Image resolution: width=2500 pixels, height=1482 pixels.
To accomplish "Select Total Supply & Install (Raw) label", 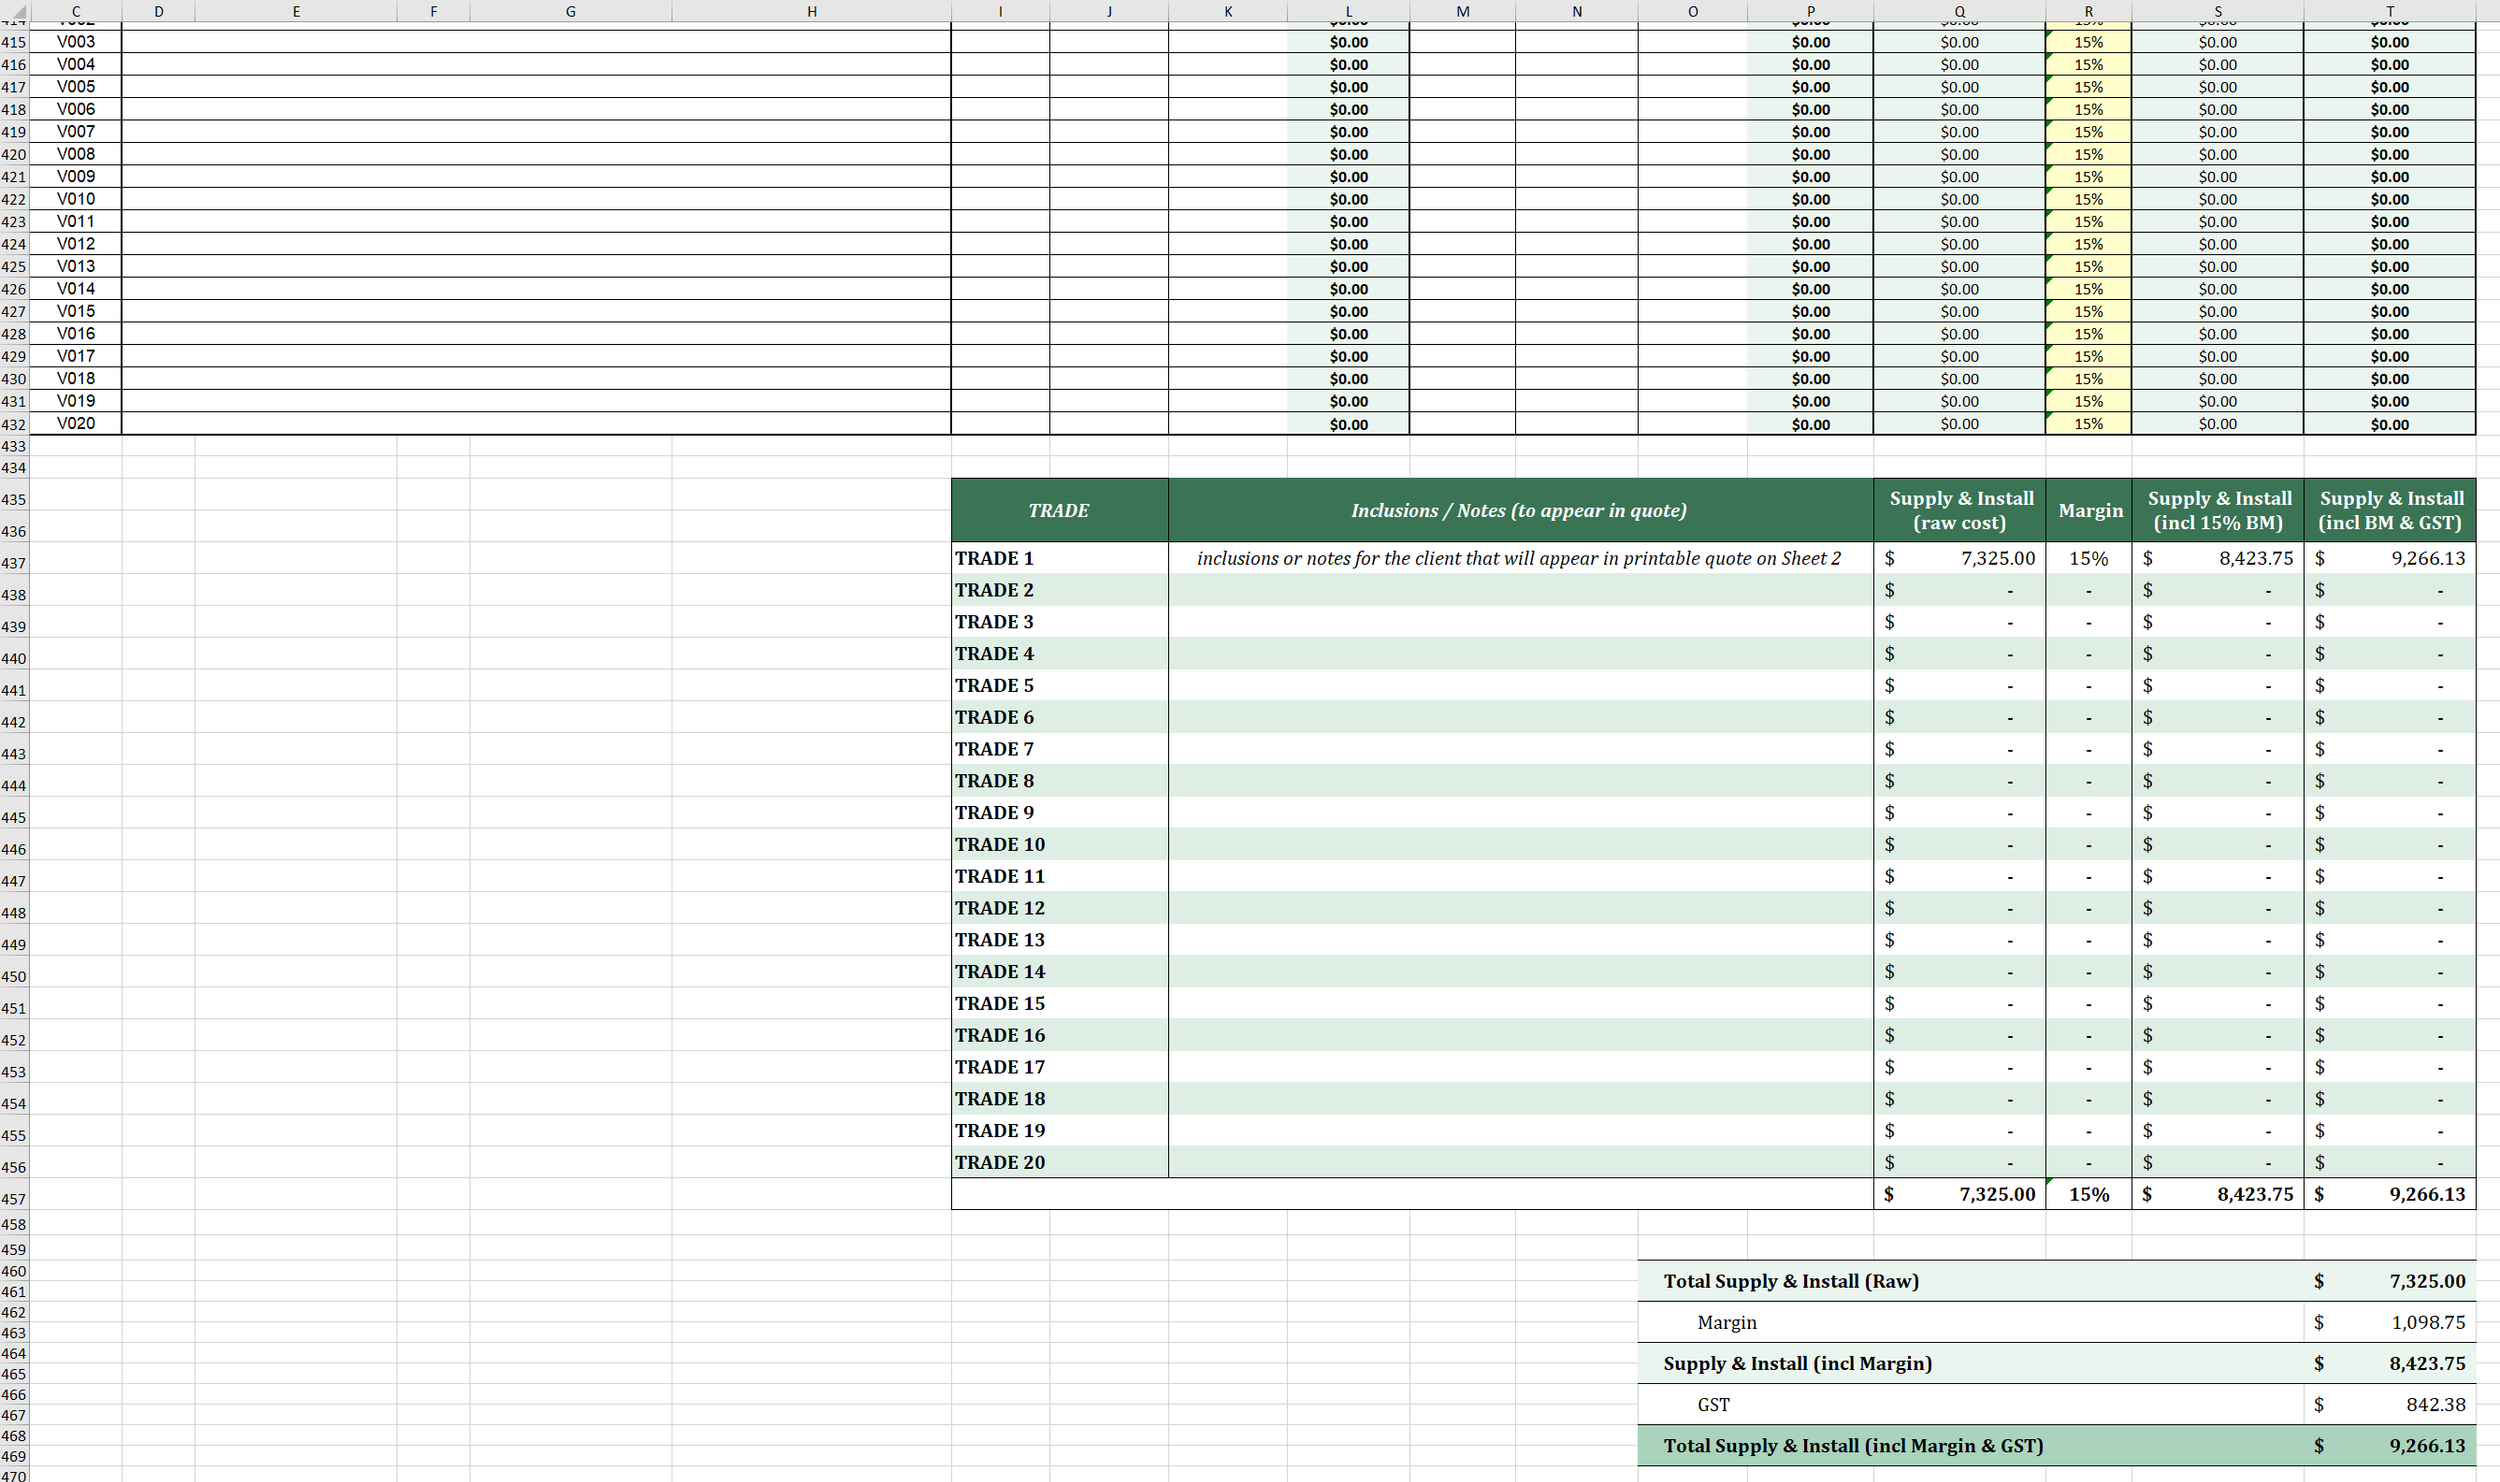I will point(1790,1281).
